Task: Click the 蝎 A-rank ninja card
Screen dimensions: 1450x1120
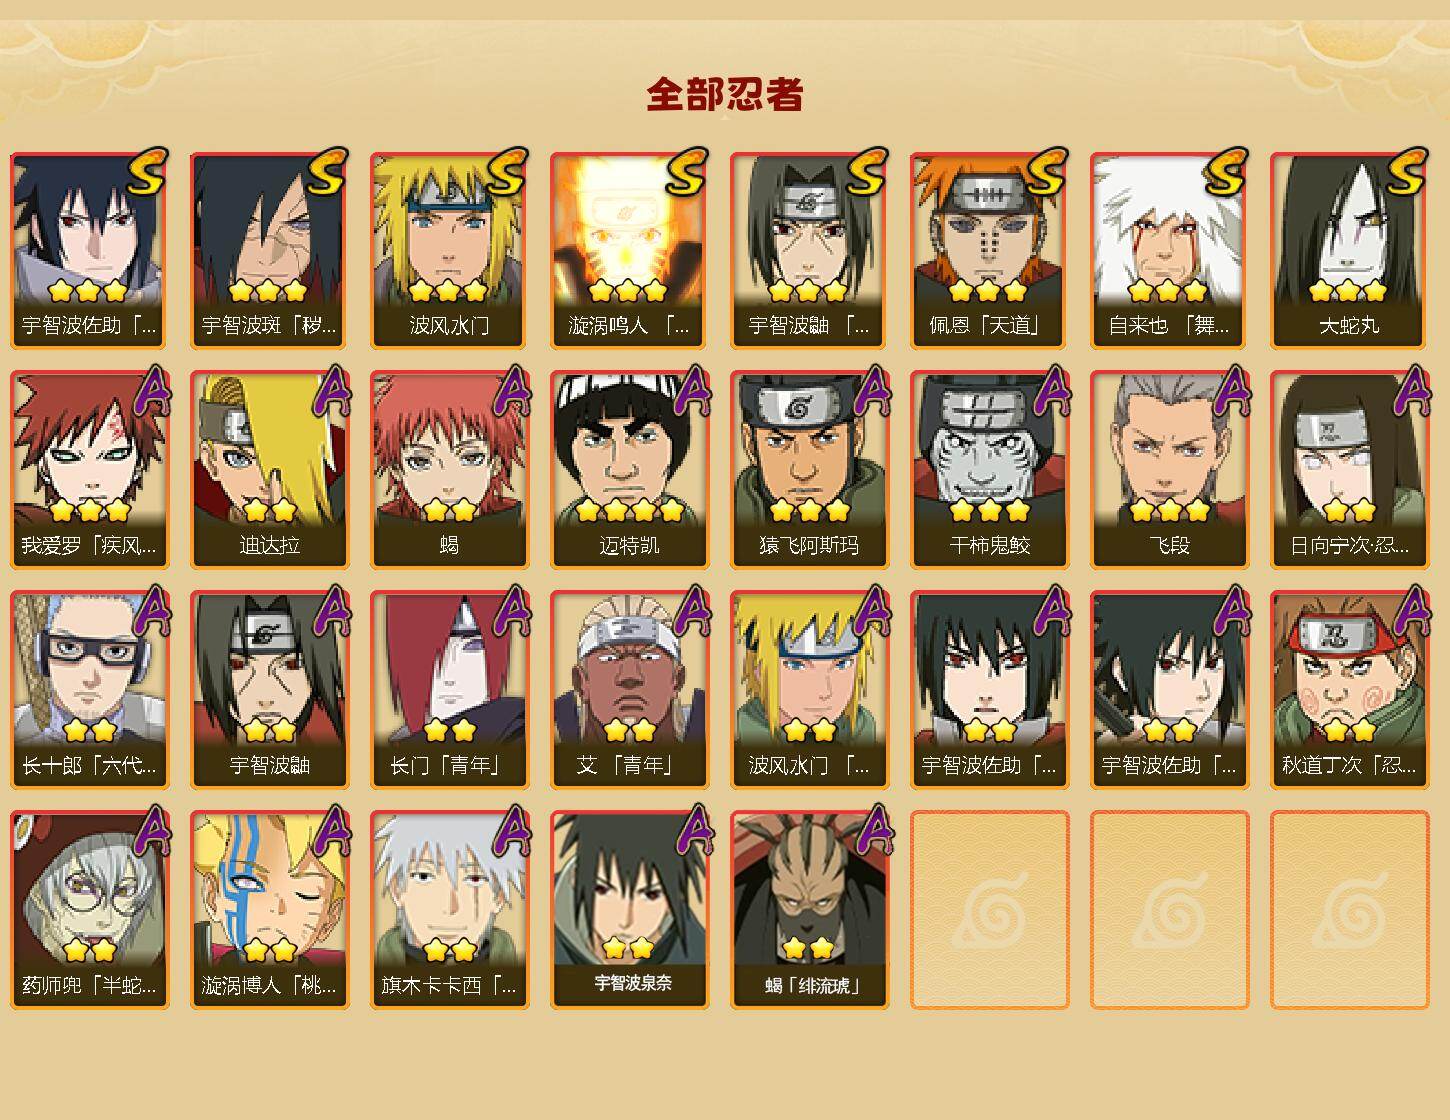Action: [x=449, y=470]
